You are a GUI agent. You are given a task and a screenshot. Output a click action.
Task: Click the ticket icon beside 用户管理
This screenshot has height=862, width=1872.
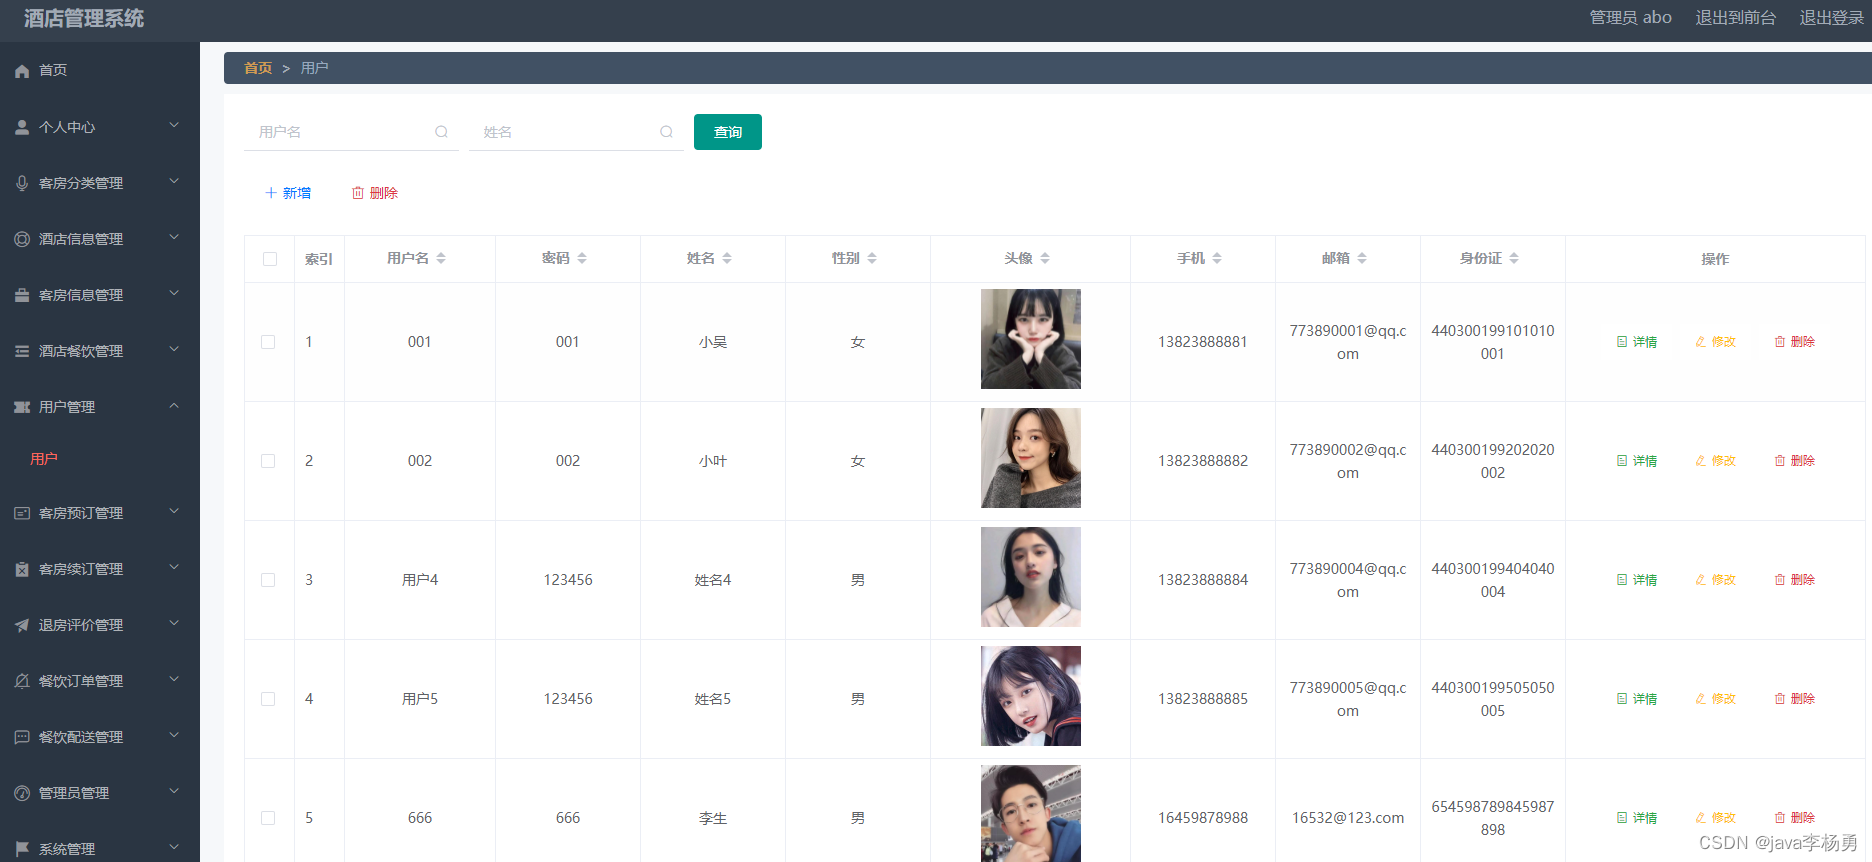22,407
